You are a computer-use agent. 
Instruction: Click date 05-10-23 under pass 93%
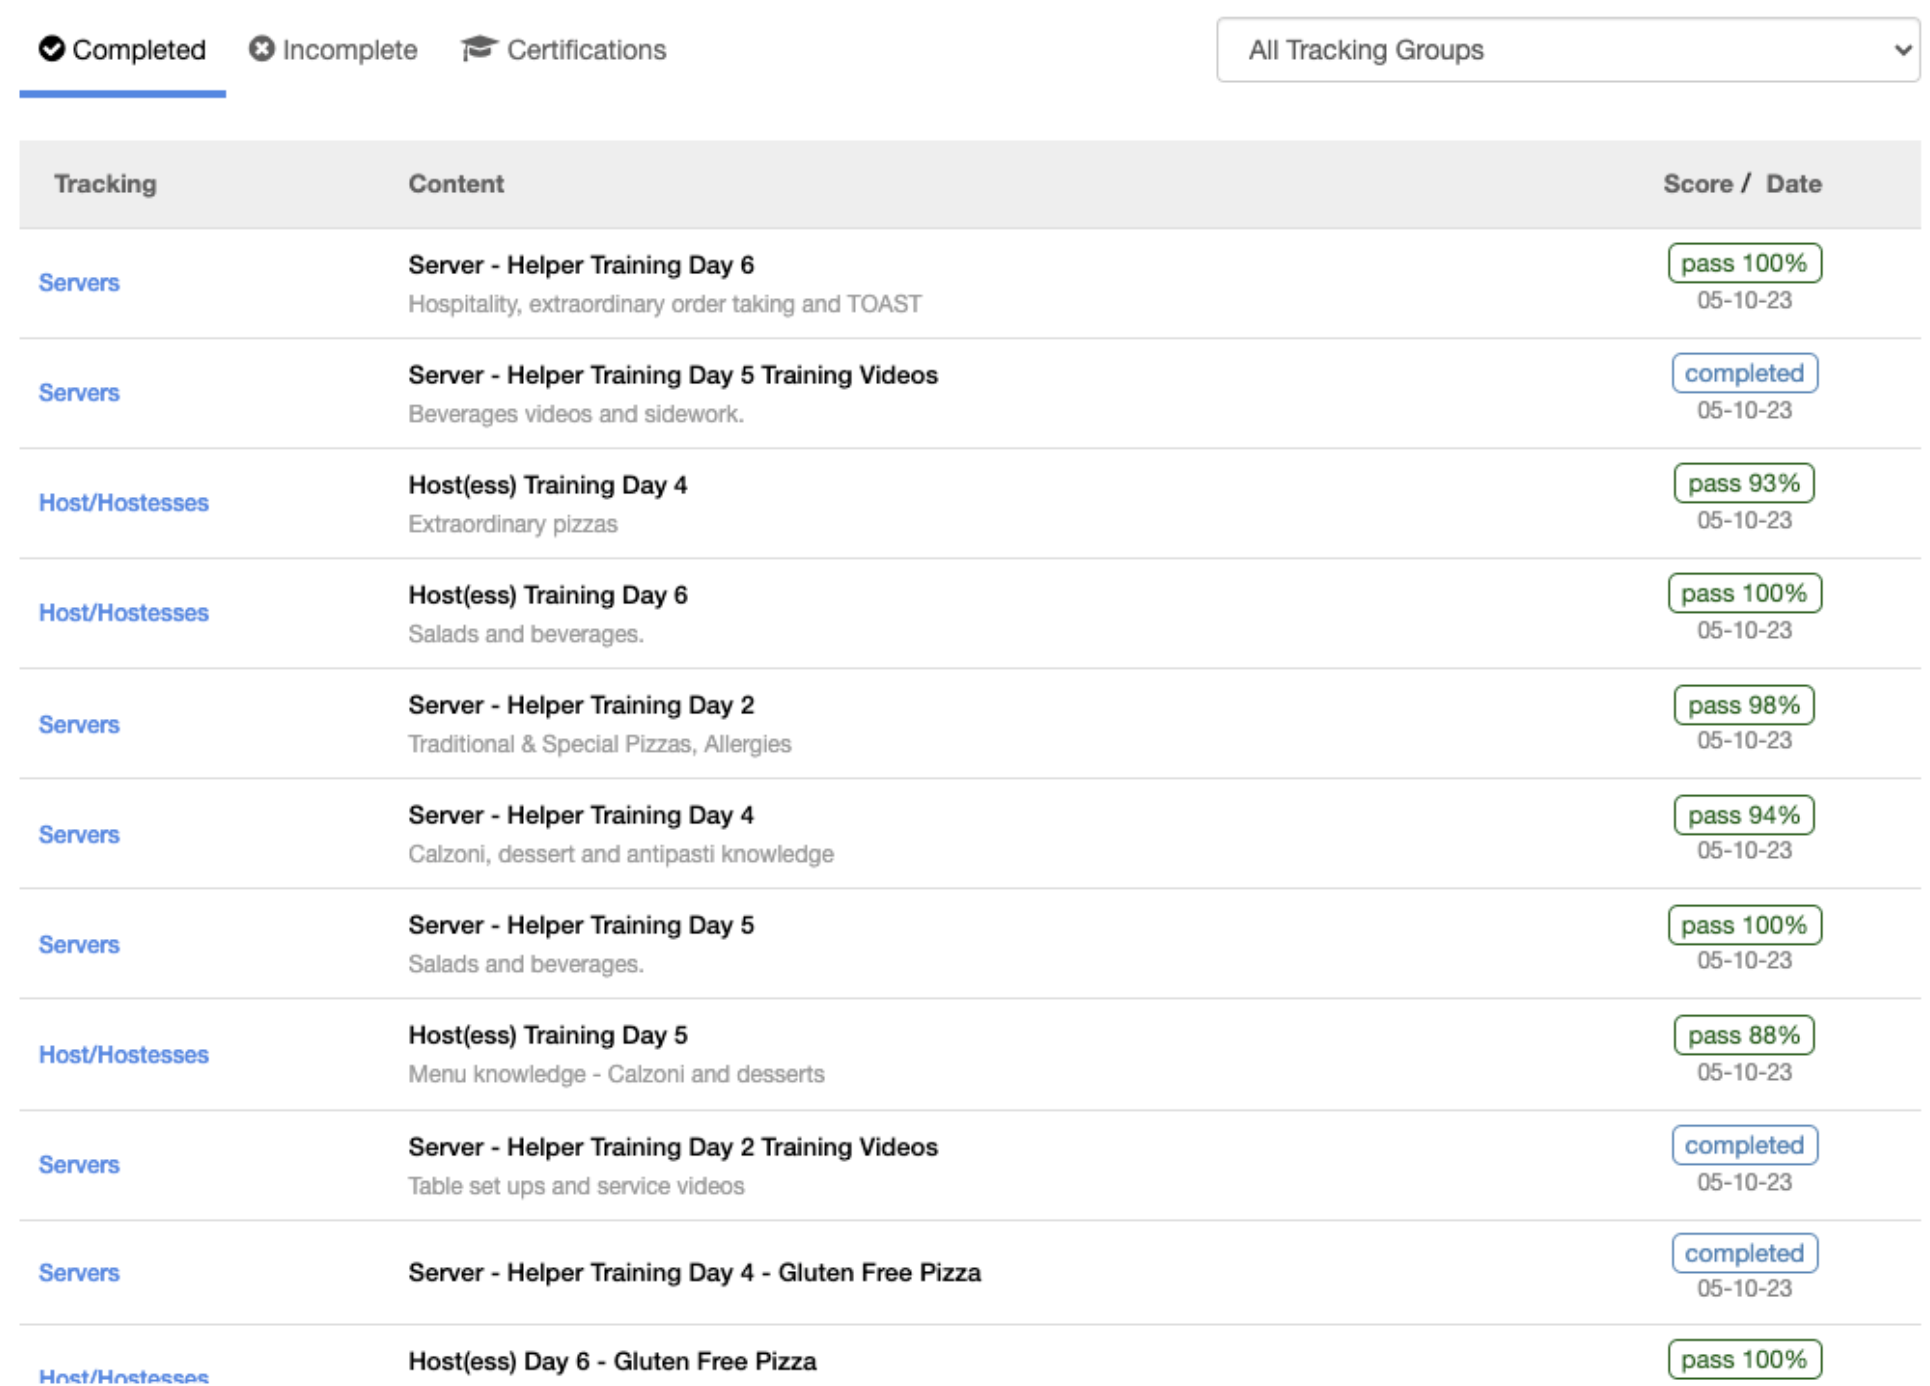(x=1744, y=520)
